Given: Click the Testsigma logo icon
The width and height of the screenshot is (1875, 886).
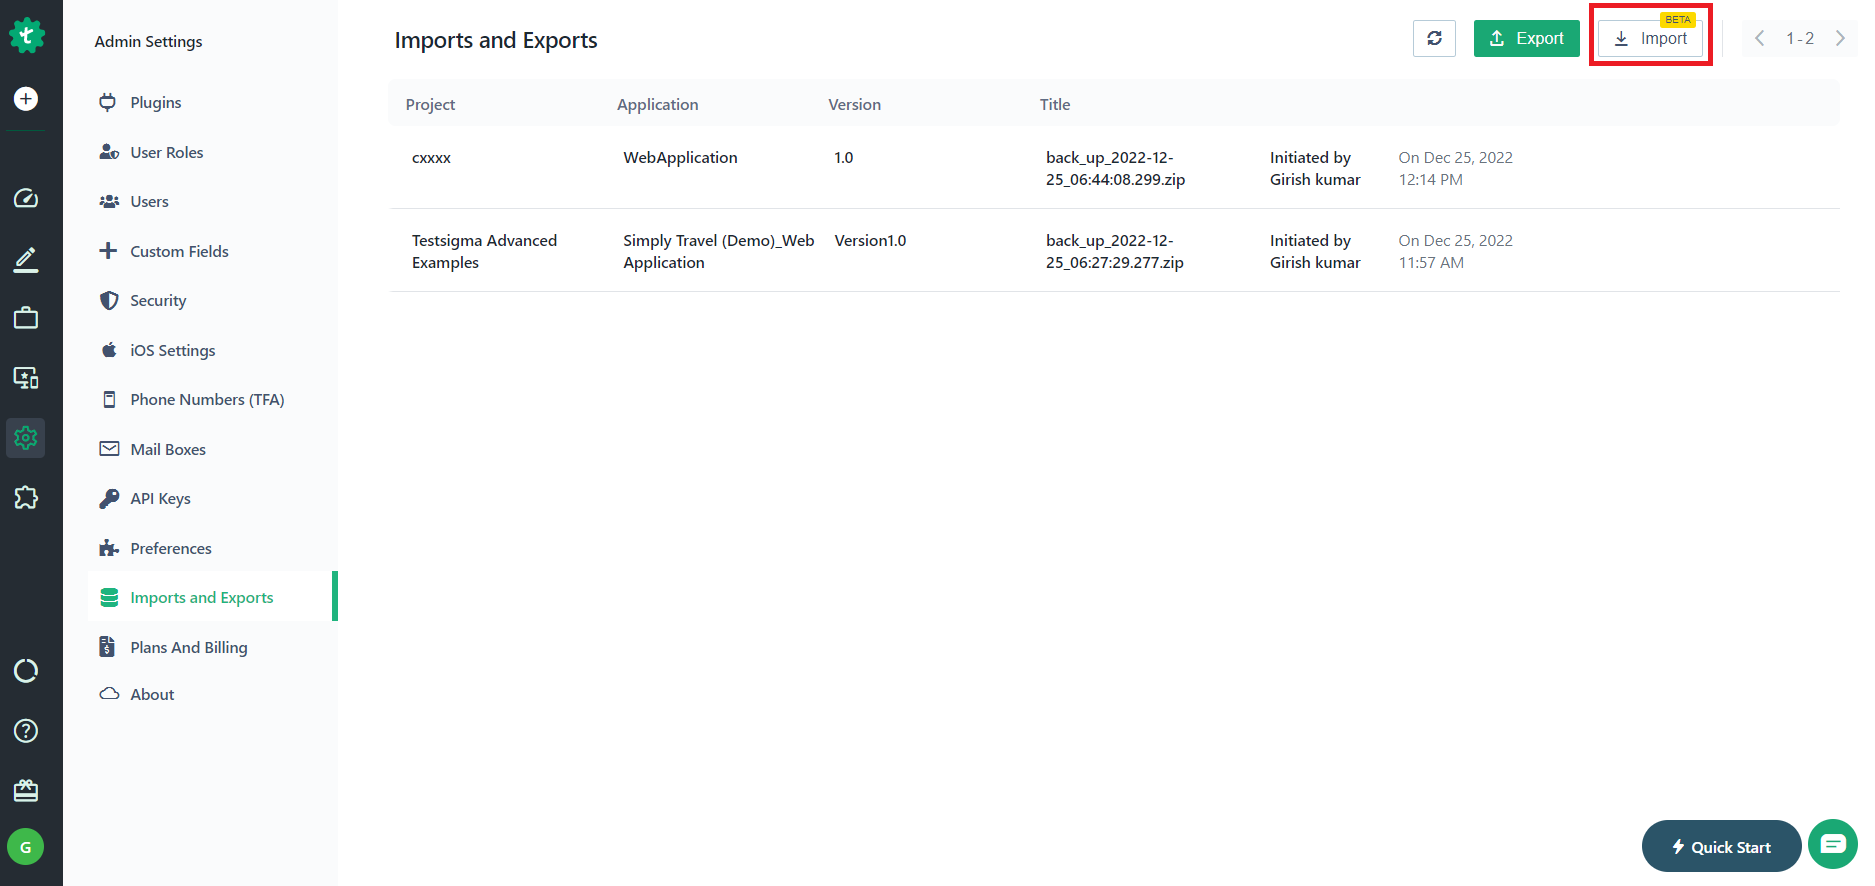Looking at the screenshot, I should coord(27,36).
